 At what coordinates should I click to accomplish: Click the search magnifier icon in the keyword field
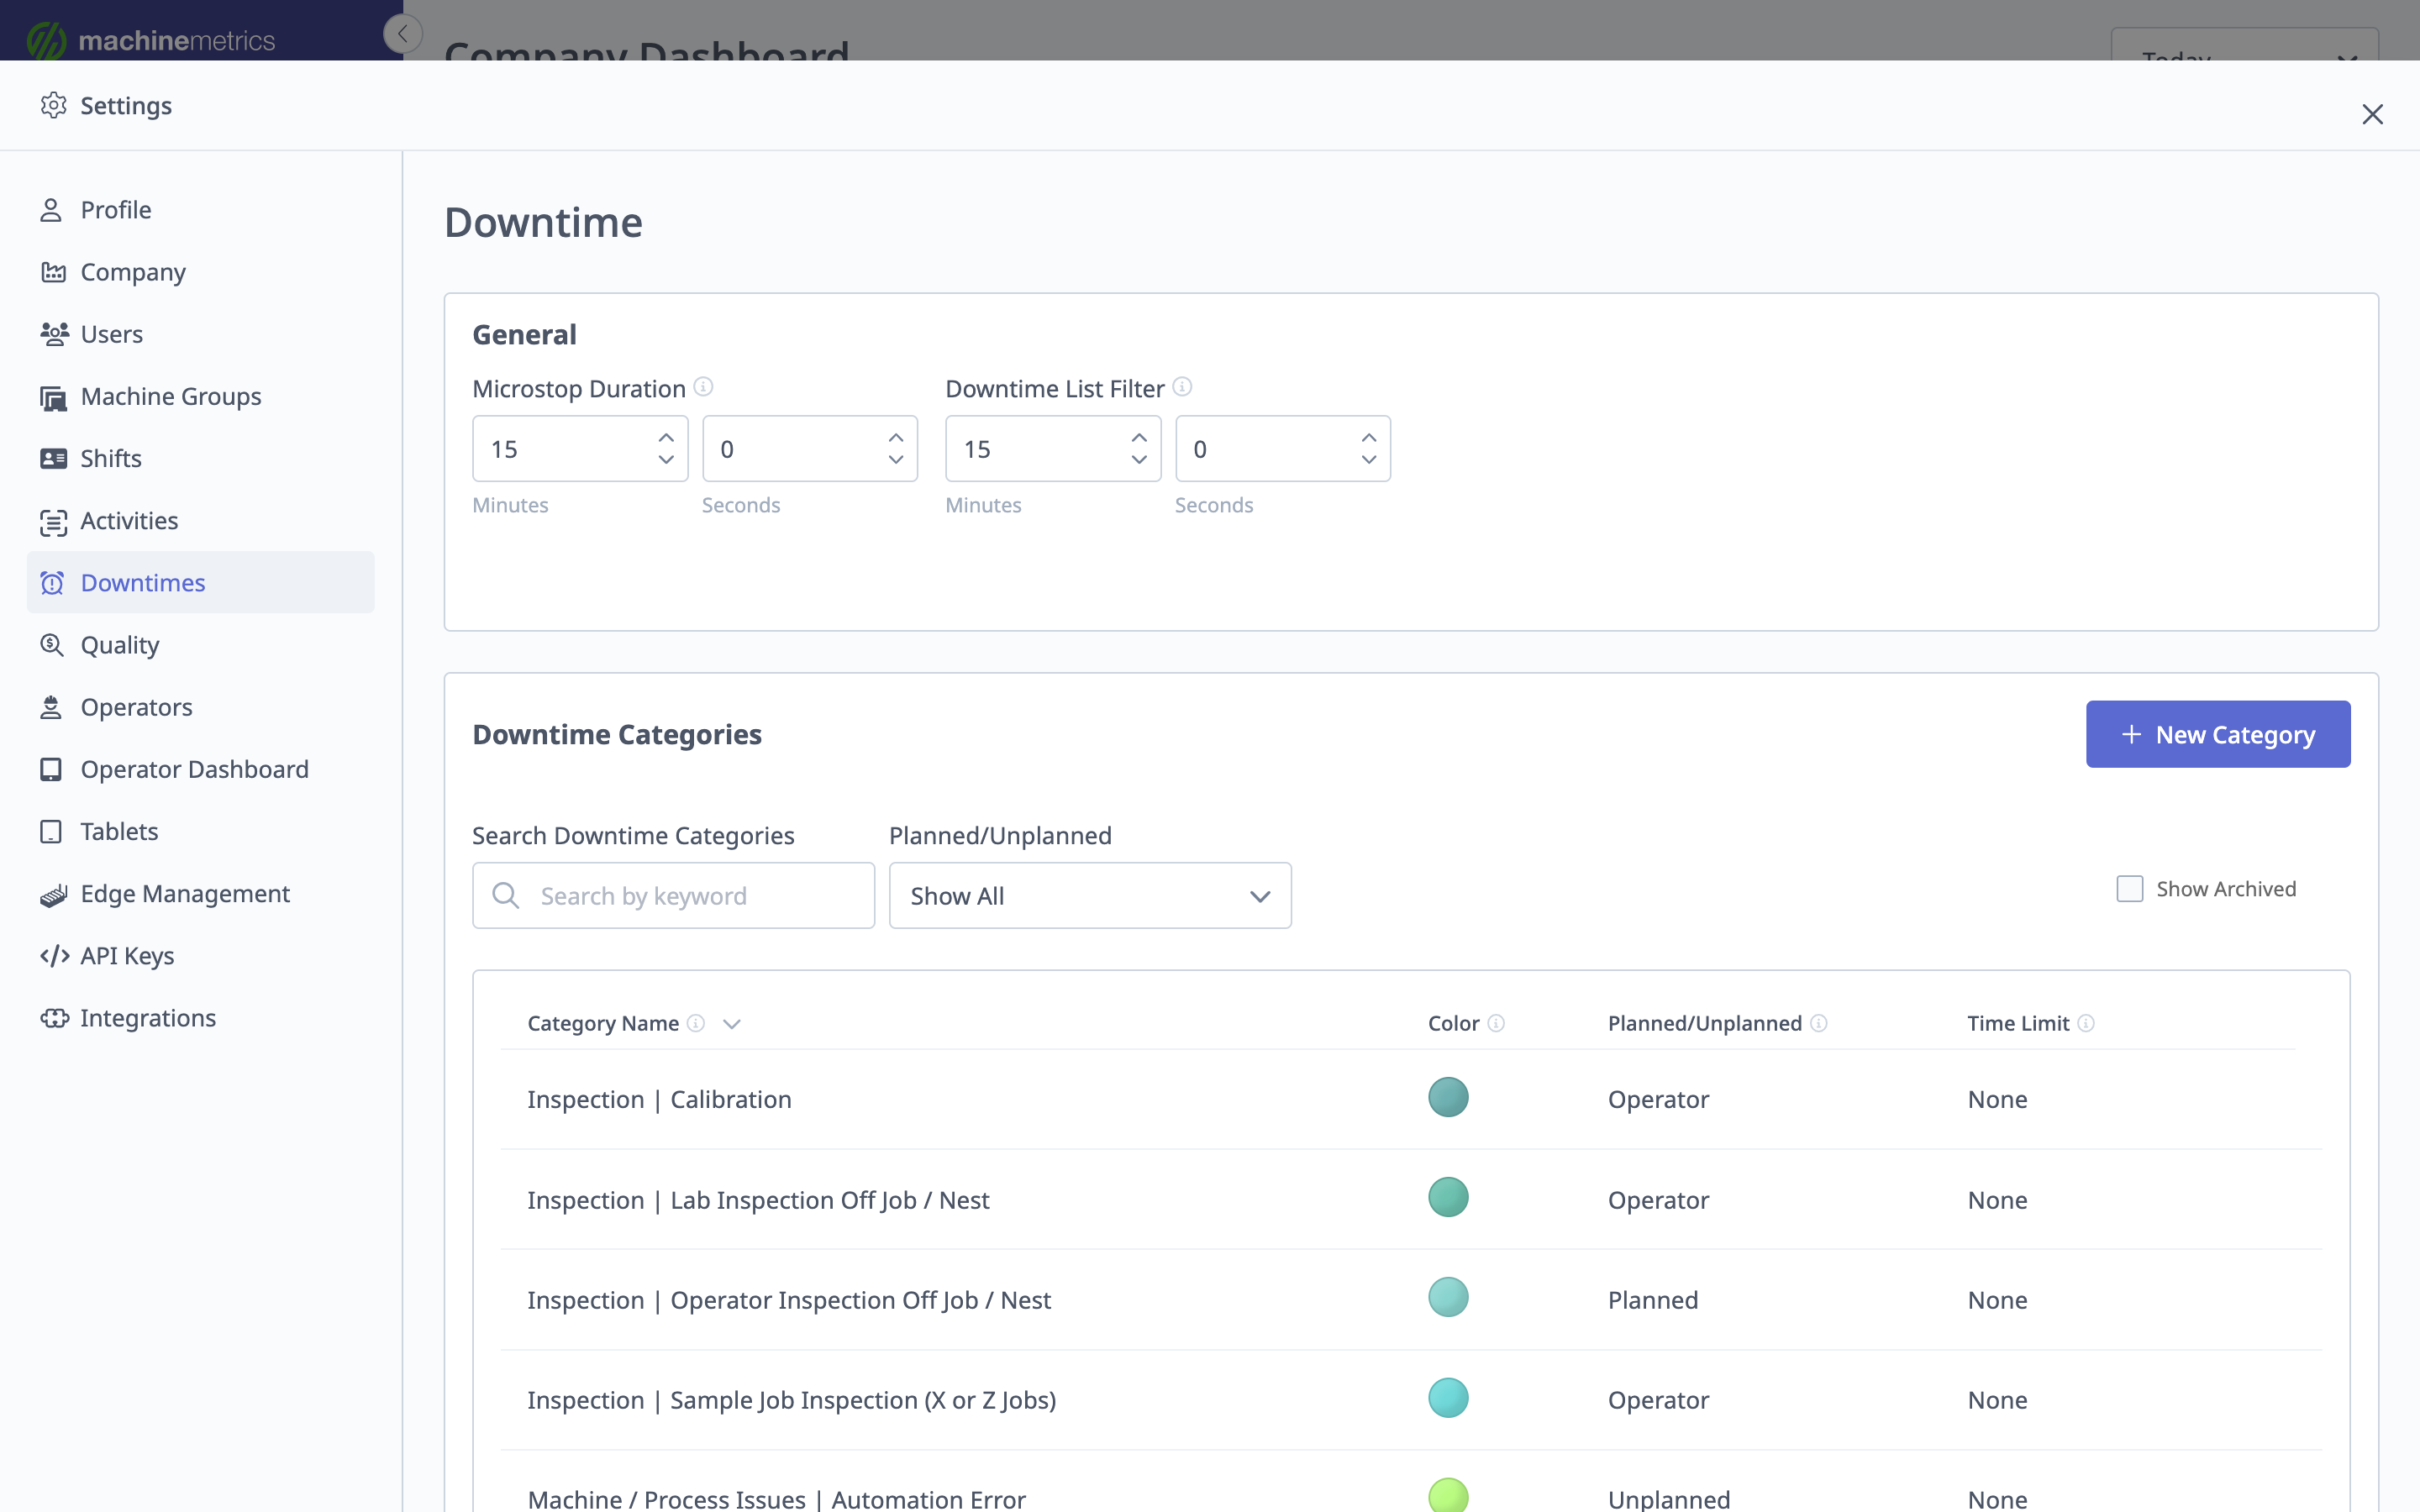point(506,895)
